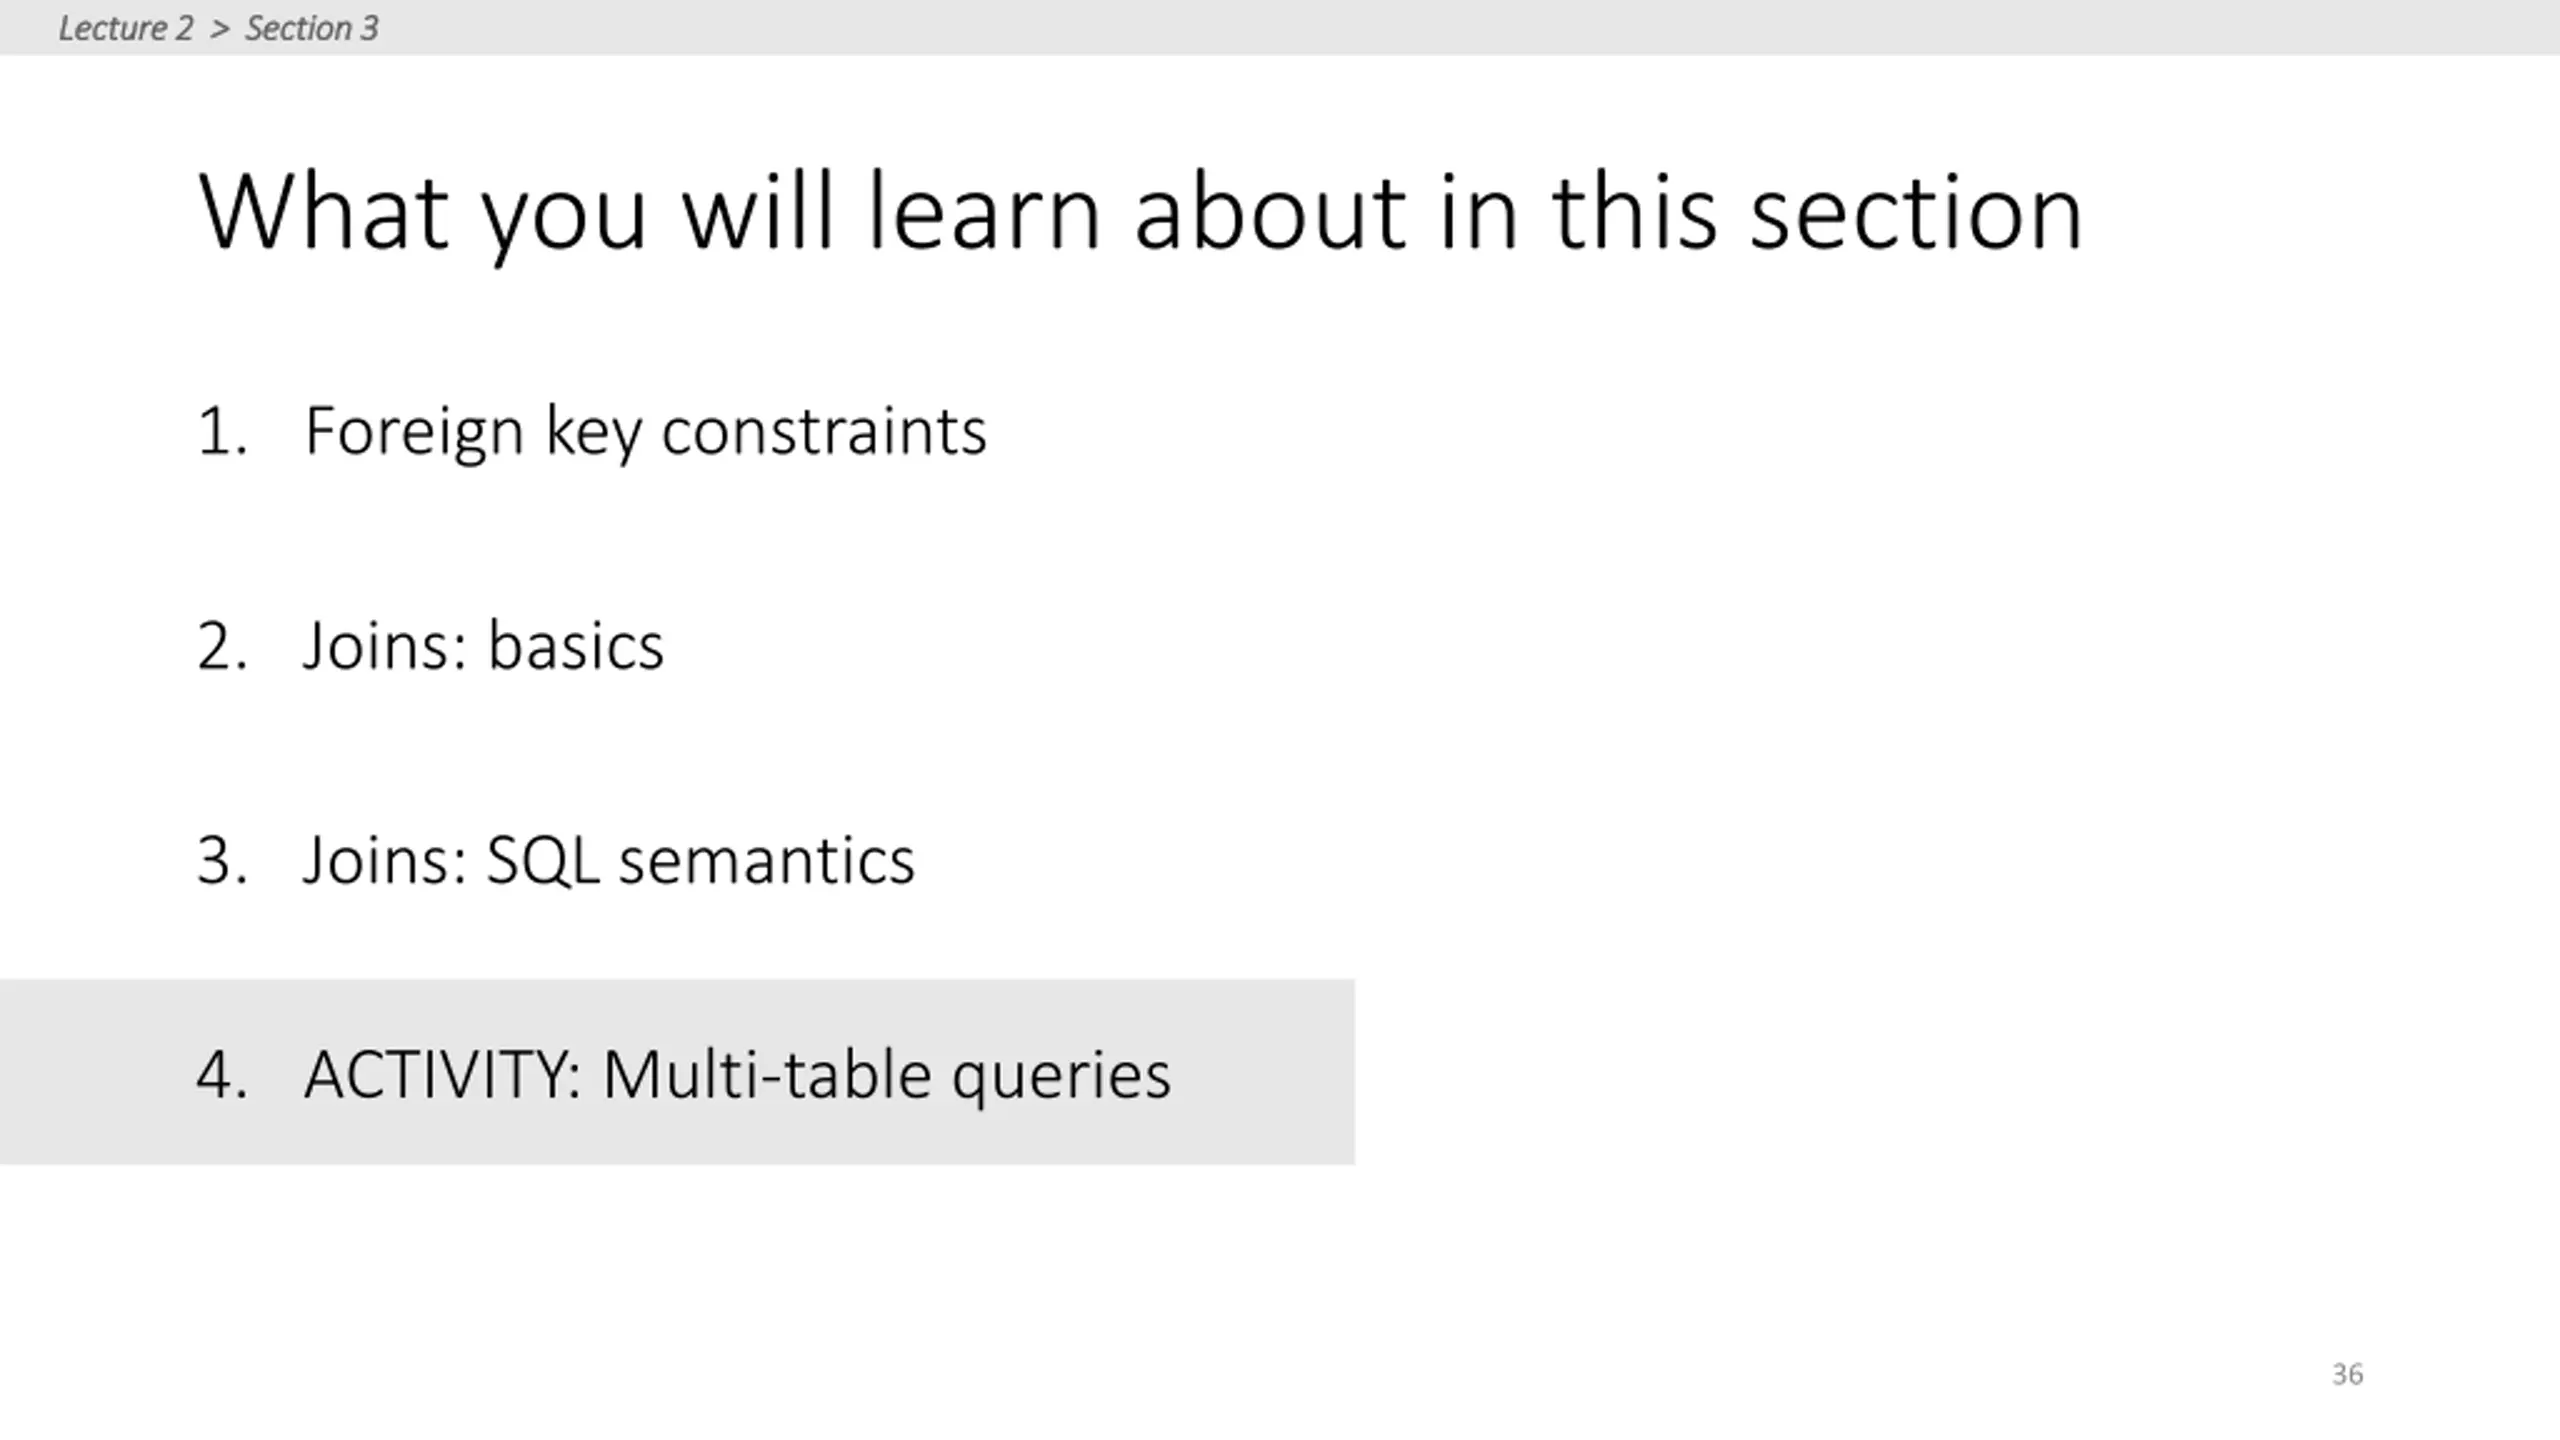Click the slide page number 36

[x=2347, y=1374]
